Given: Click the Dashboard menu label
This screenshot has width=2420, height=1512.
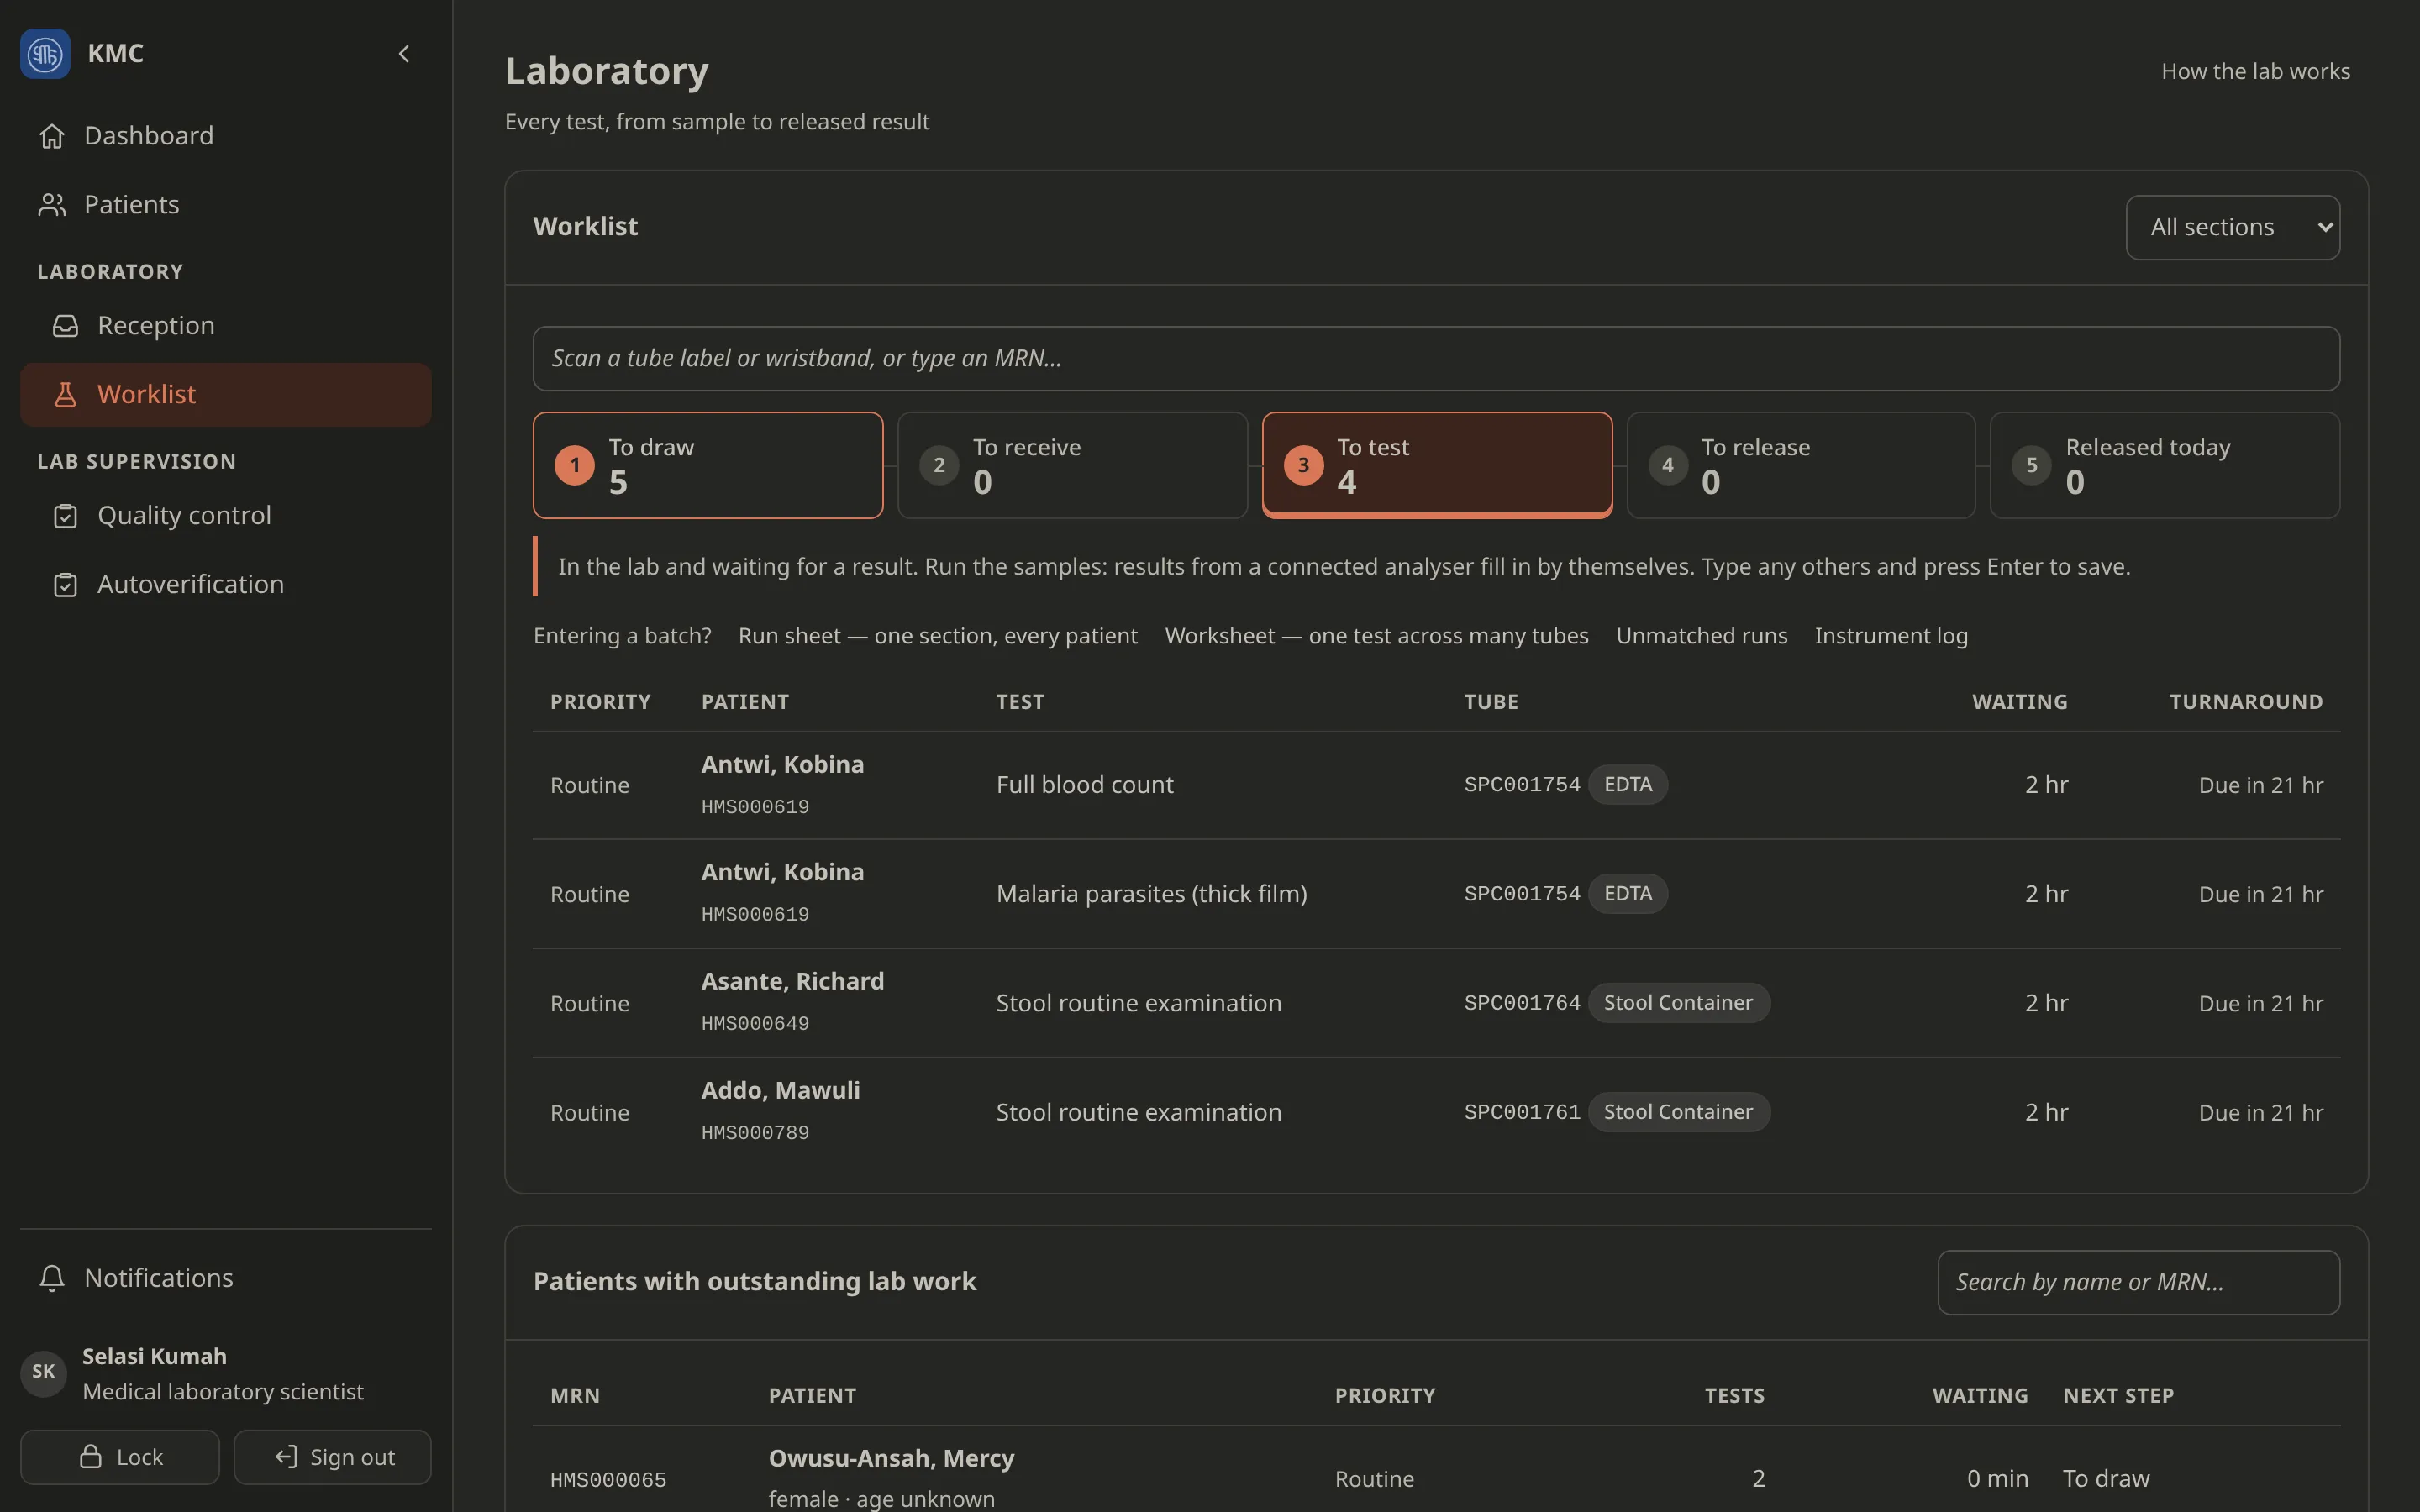Looking at the screenshot, I should 149,136.
